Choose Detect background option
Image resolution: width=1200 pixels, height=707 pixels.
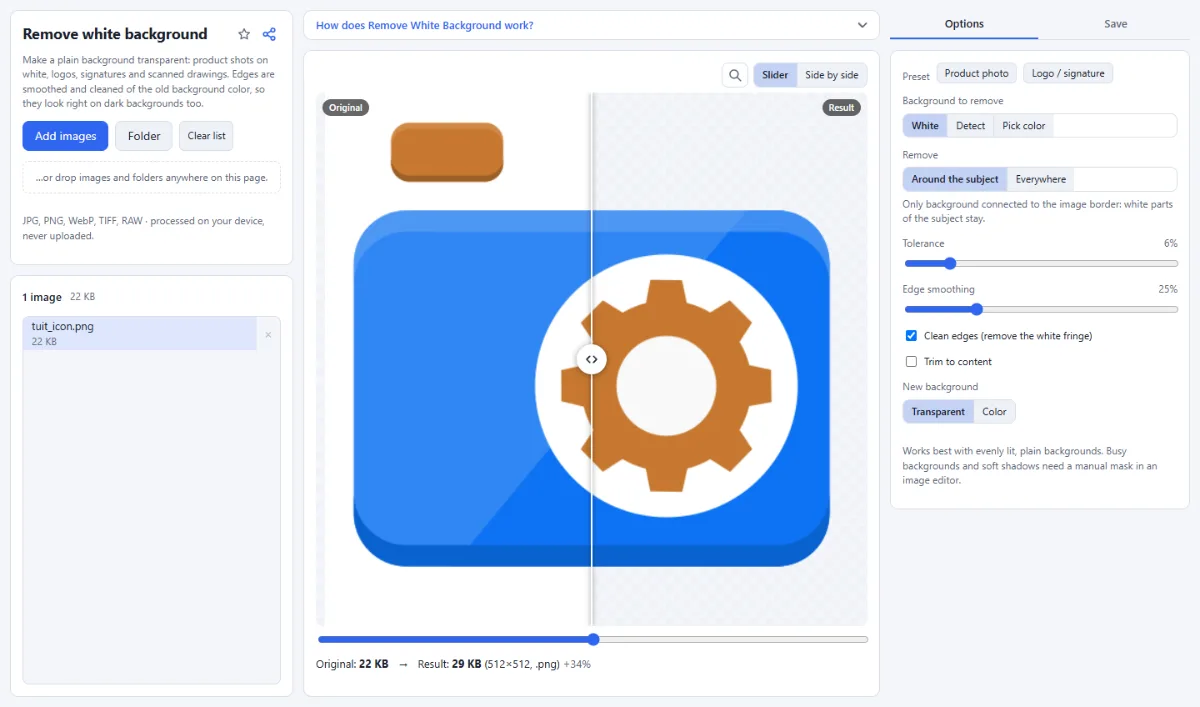tap(970, 126)
